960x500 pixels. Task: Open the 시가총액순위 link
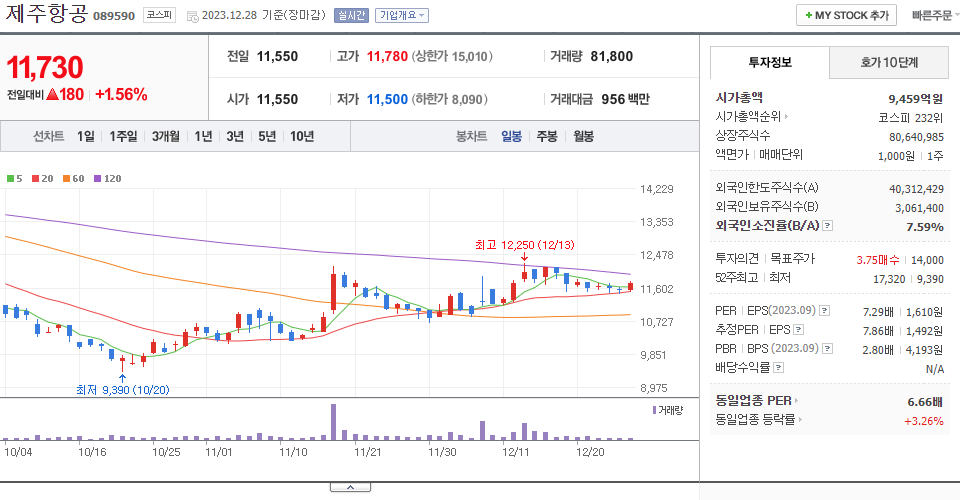[x=751, y=116]
